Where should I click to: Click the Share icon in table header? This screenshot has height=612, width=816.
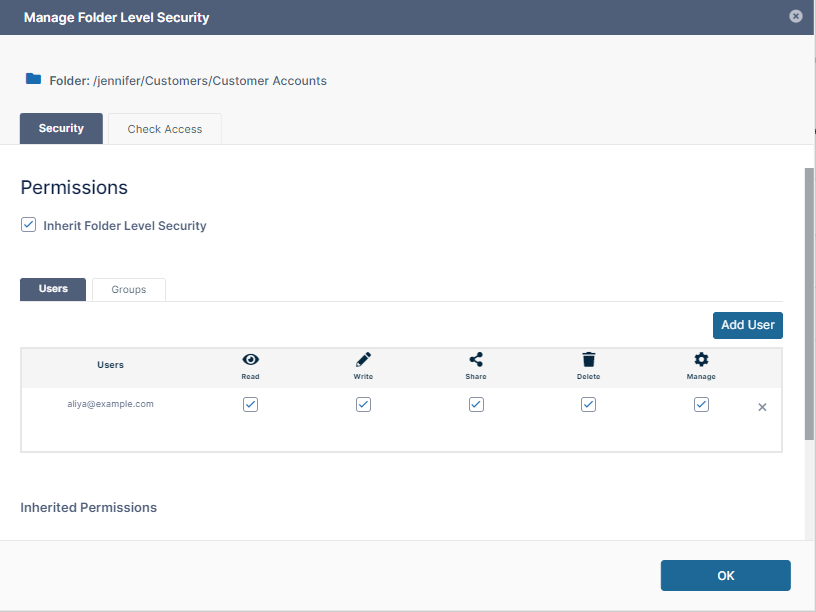476,360
